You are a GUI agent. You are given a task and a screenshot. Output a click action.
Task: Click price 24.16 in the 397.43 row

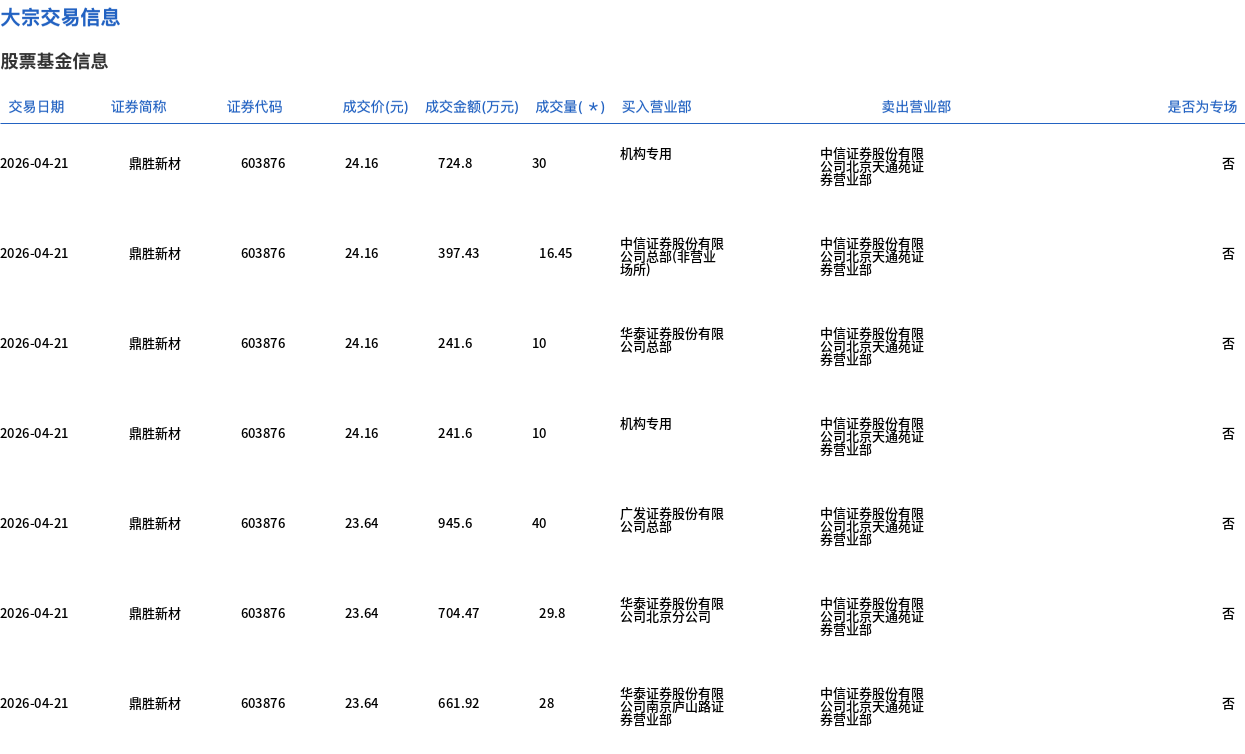[x=362, y=254]
